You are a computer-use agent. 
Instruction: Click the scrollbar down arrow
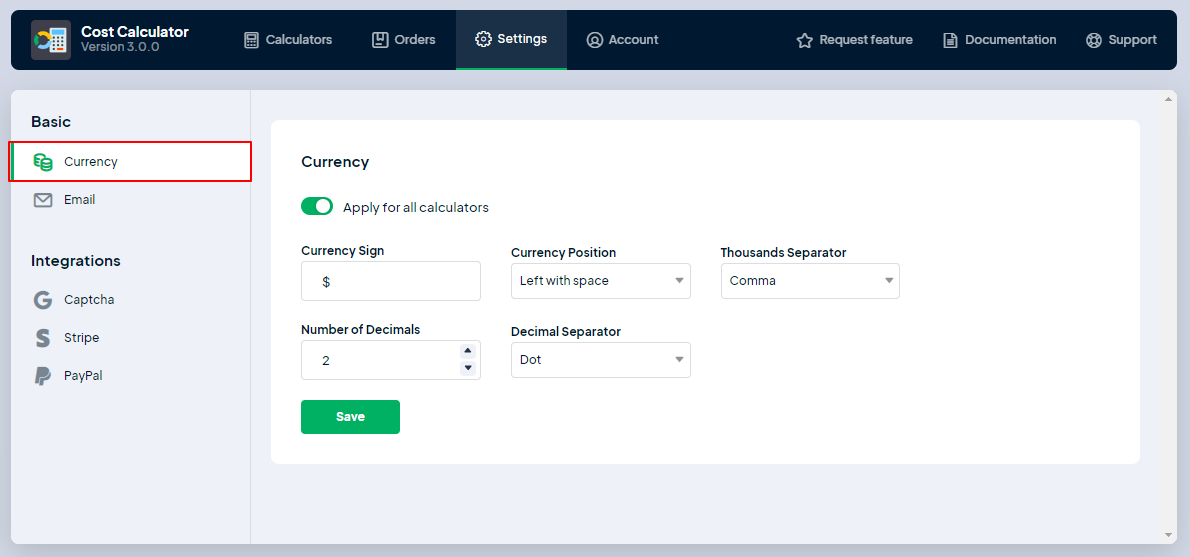pos(1168,535)
